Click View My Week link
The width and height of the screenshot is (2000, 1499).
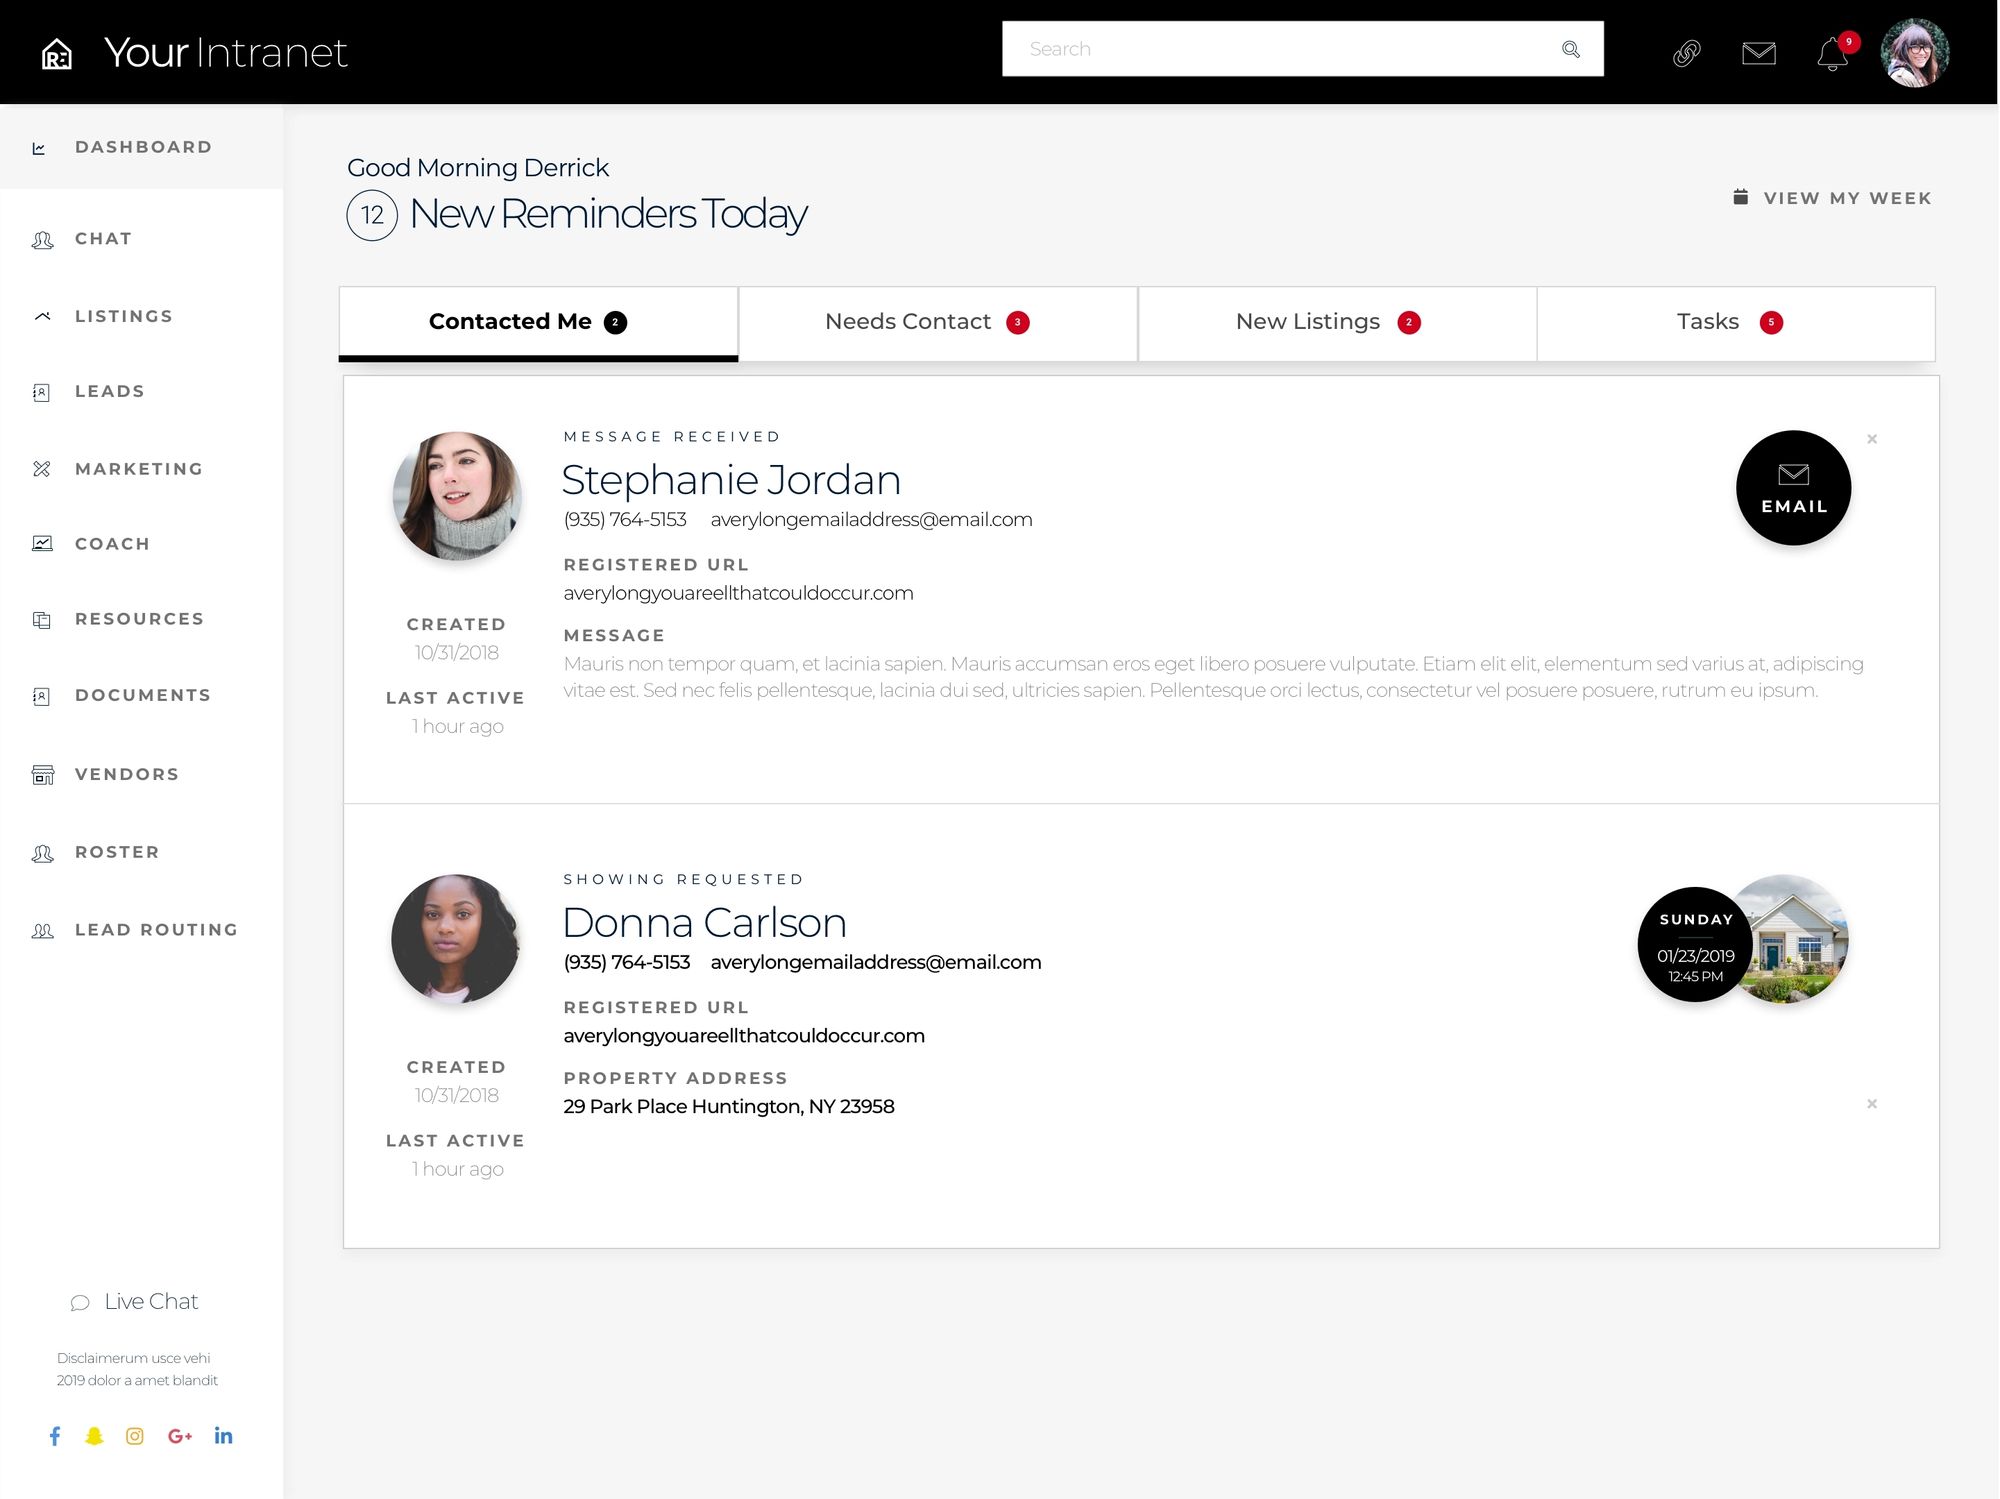tap(1833, 198)
